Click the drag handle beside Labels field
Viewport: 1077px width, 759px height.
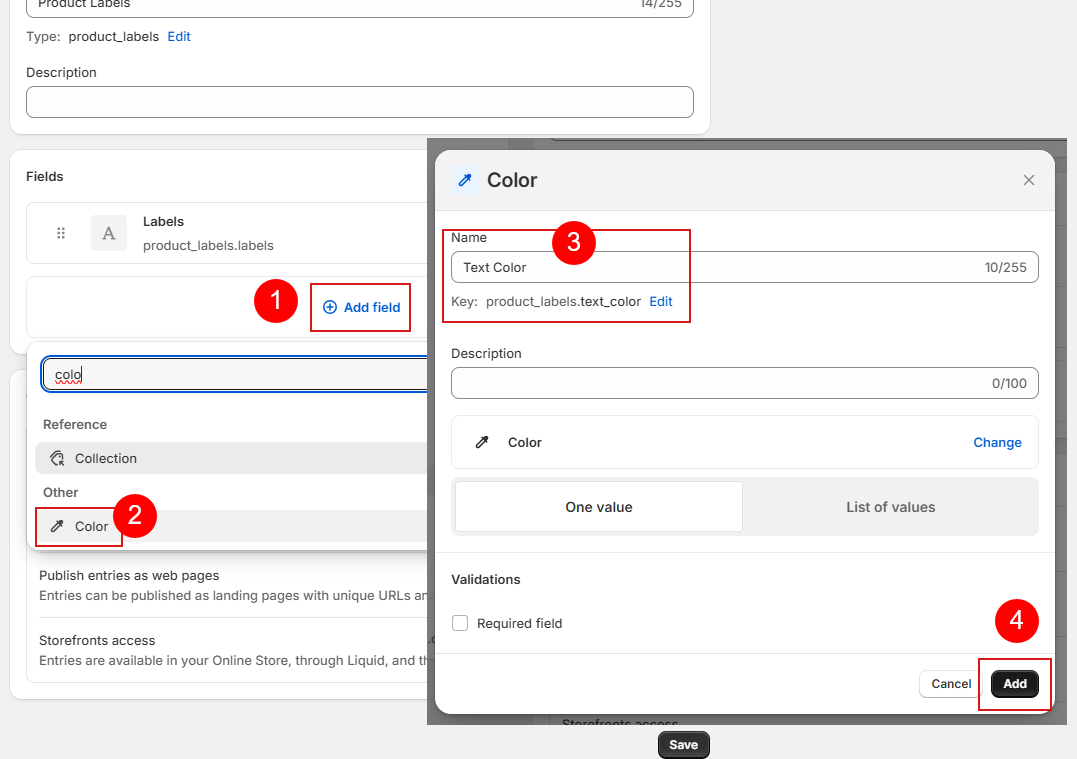click(61, 233)
